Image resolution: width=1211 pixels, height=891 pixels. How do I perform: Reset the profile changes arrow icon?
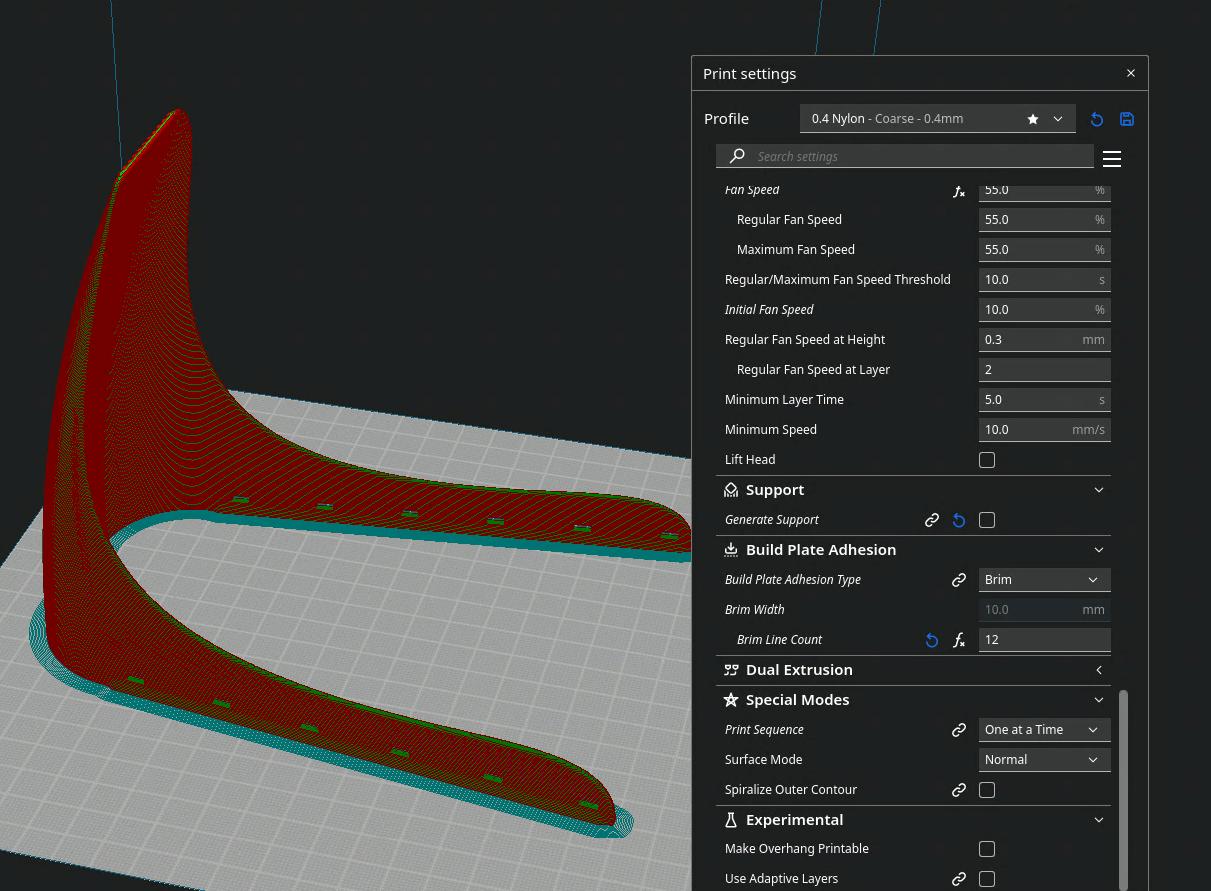1097,119
